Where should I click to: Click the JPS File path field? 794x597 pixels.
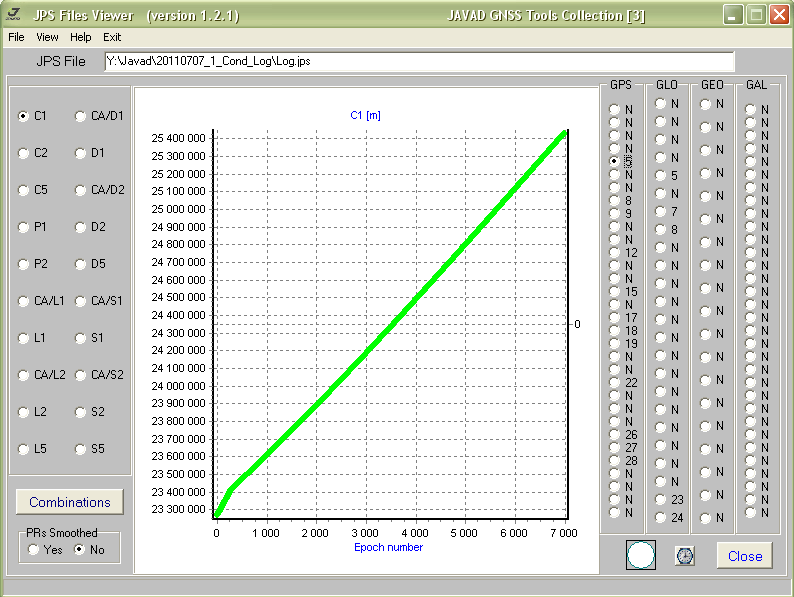(419, 61)
